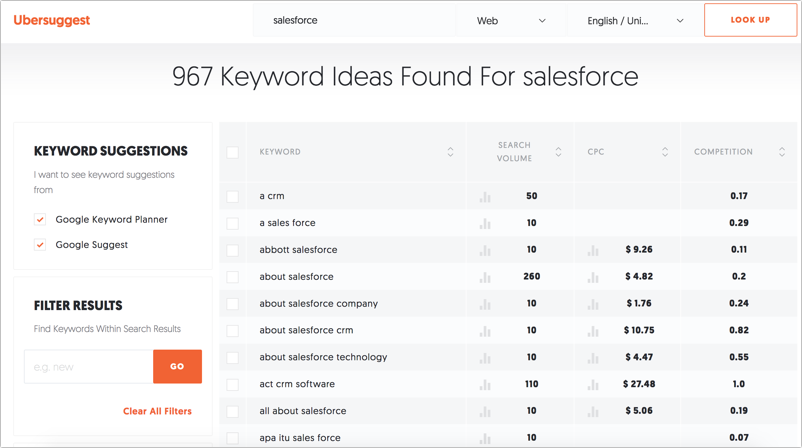Screen dimensions: 802x448
Task: Open the CPC chart icon for about salesforce
Action: pyautogui.click(x=593, y=277)
